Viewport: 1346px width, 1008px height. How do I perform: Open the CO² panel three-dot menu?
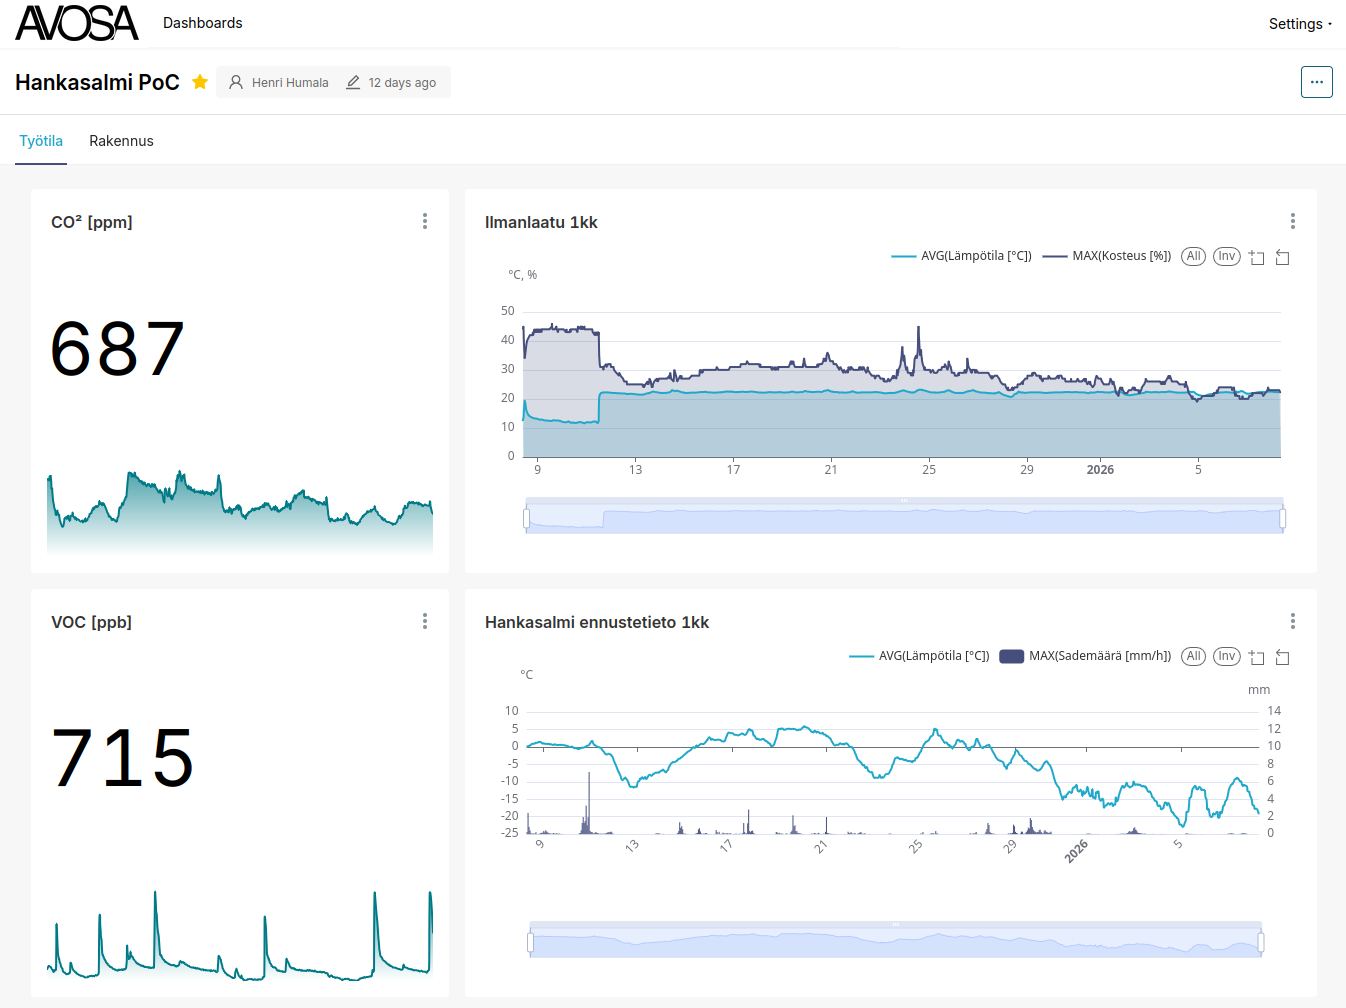[425, 221]
